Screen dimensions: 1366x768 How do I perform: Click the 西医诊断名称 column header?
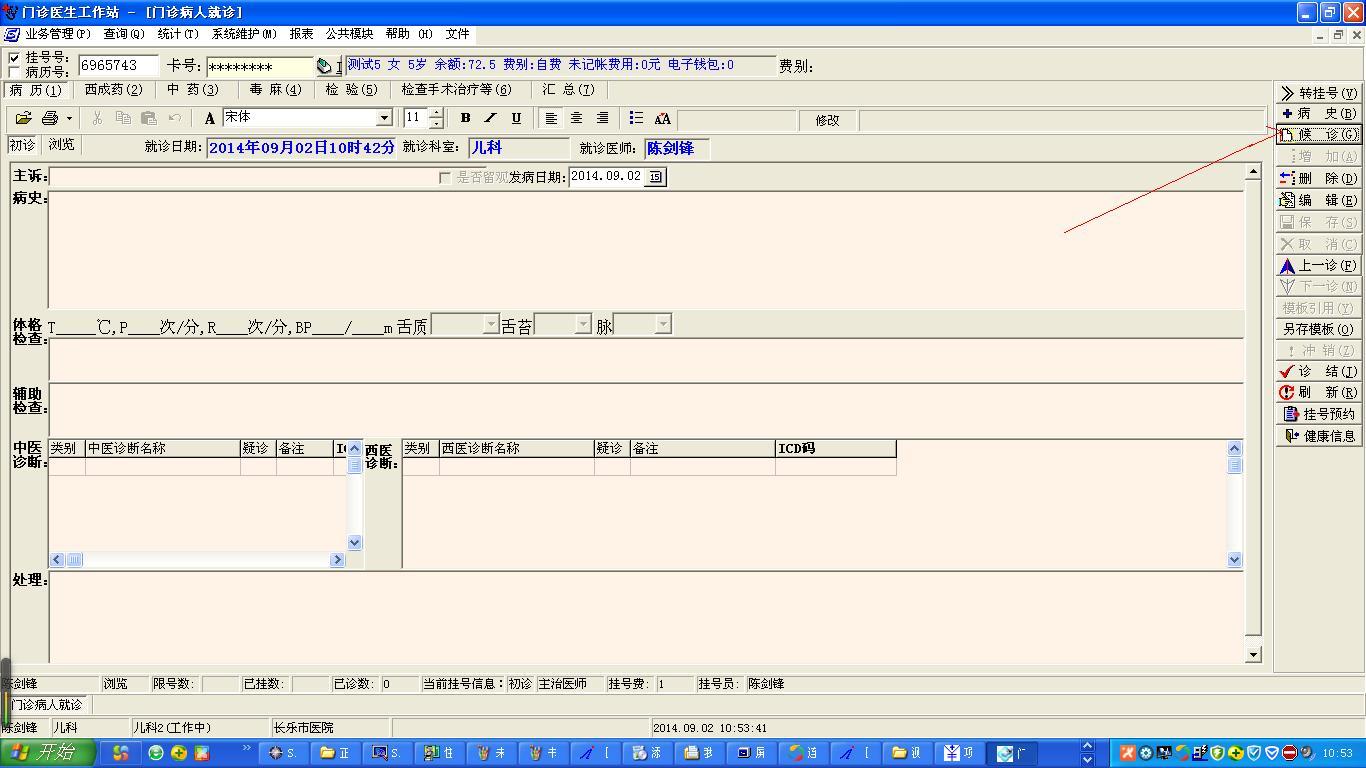[x=517, y=449]
